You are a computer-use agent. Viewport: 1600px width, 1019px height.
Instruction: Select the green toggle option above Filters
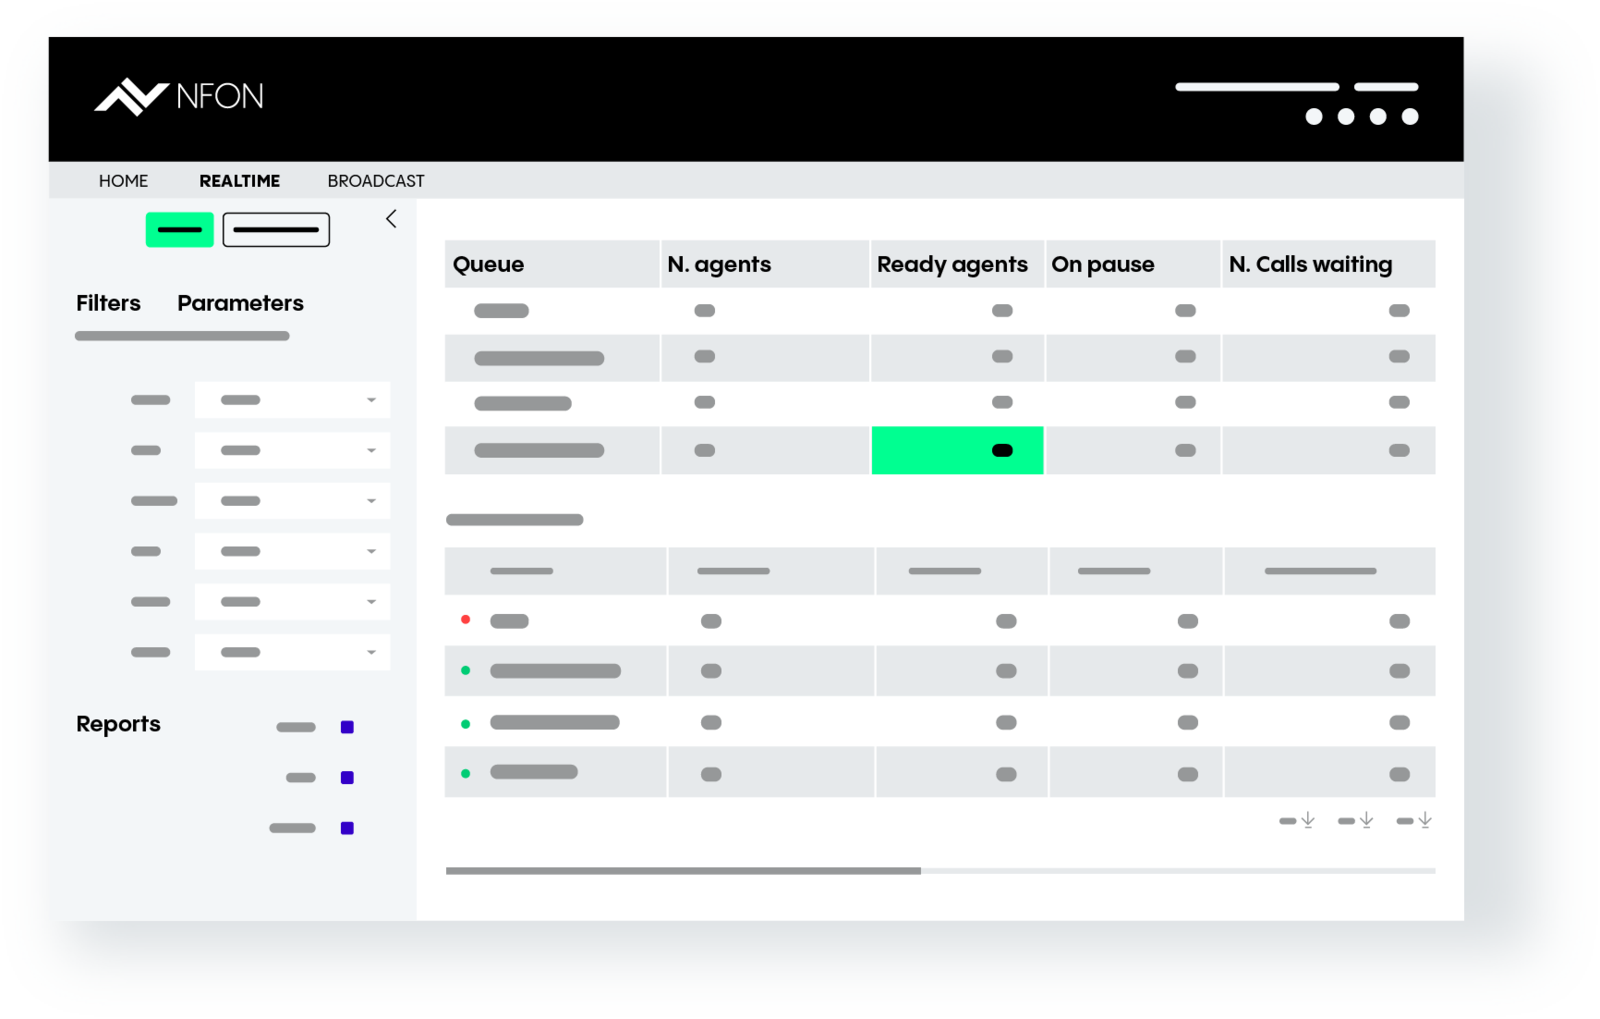(179, 229)
